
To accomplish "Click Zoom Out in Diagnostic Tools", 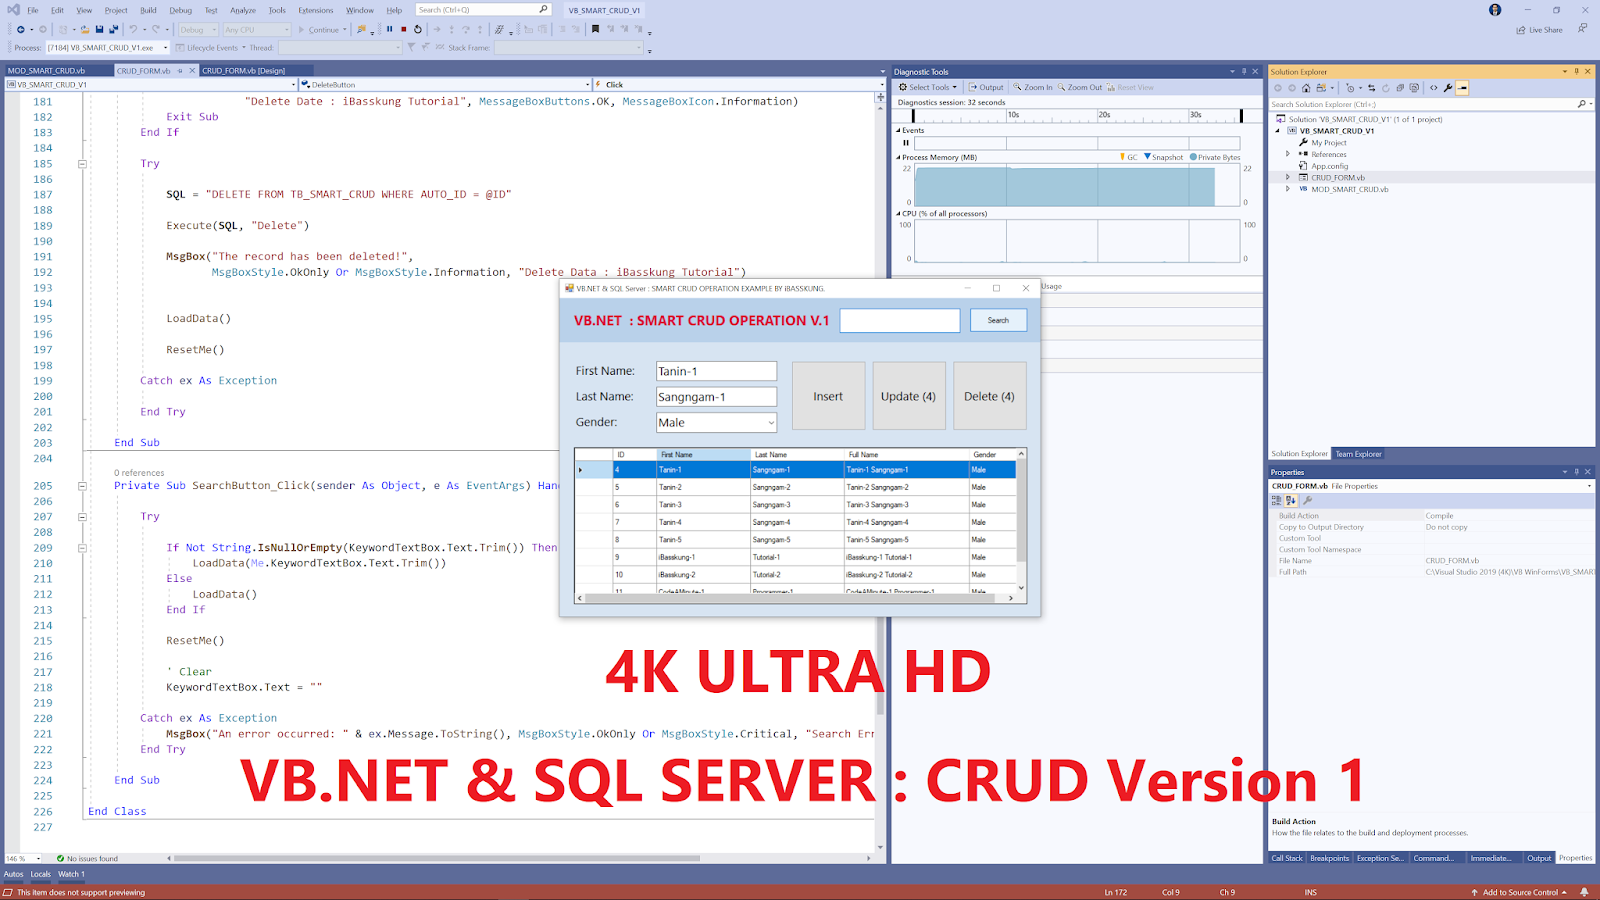I will pos(1080,87).
